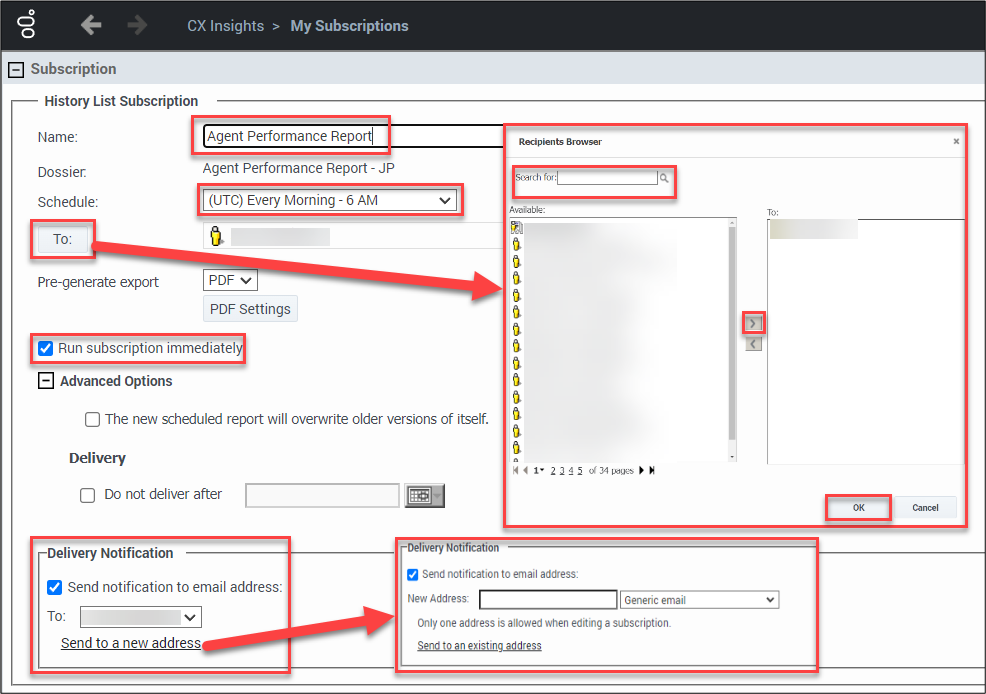Click the Genesys logo icon
The image size is (986, 694).
(x=27, y=25)
